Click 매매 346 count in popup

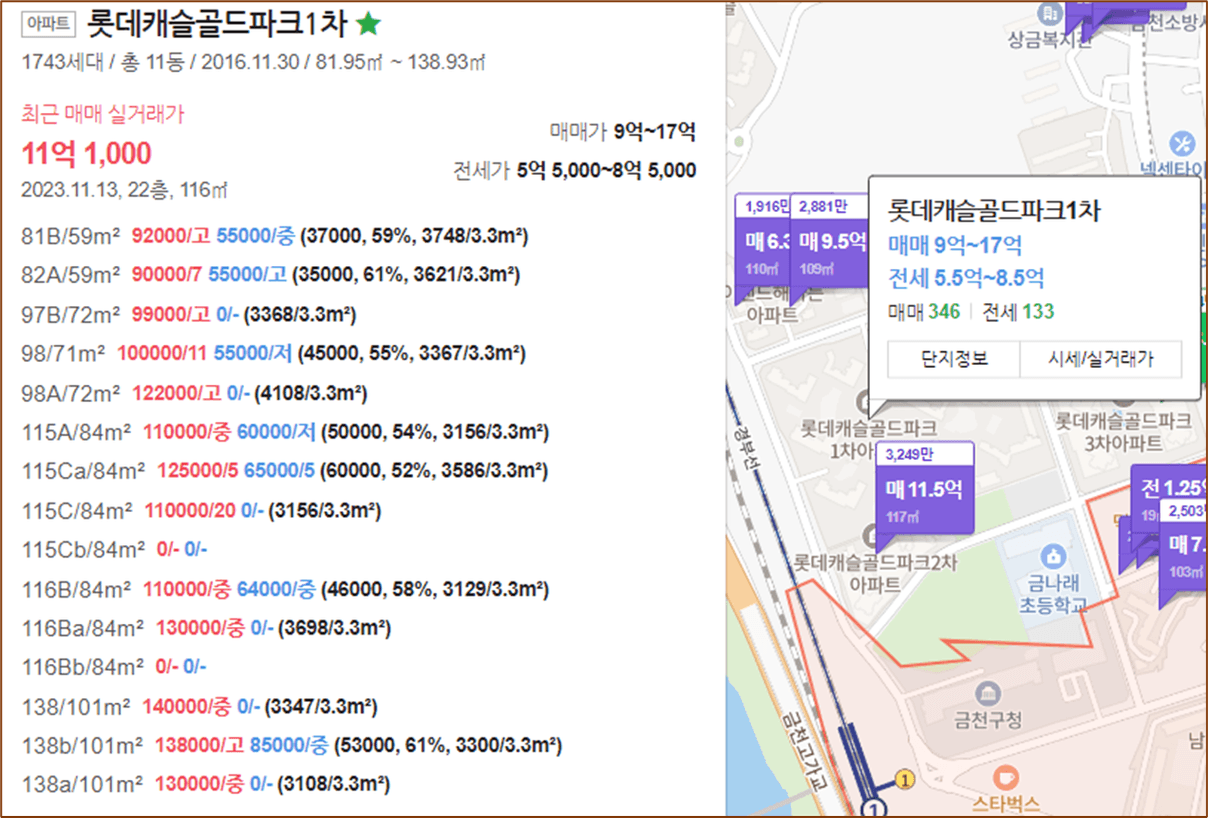tap(923, 311)
